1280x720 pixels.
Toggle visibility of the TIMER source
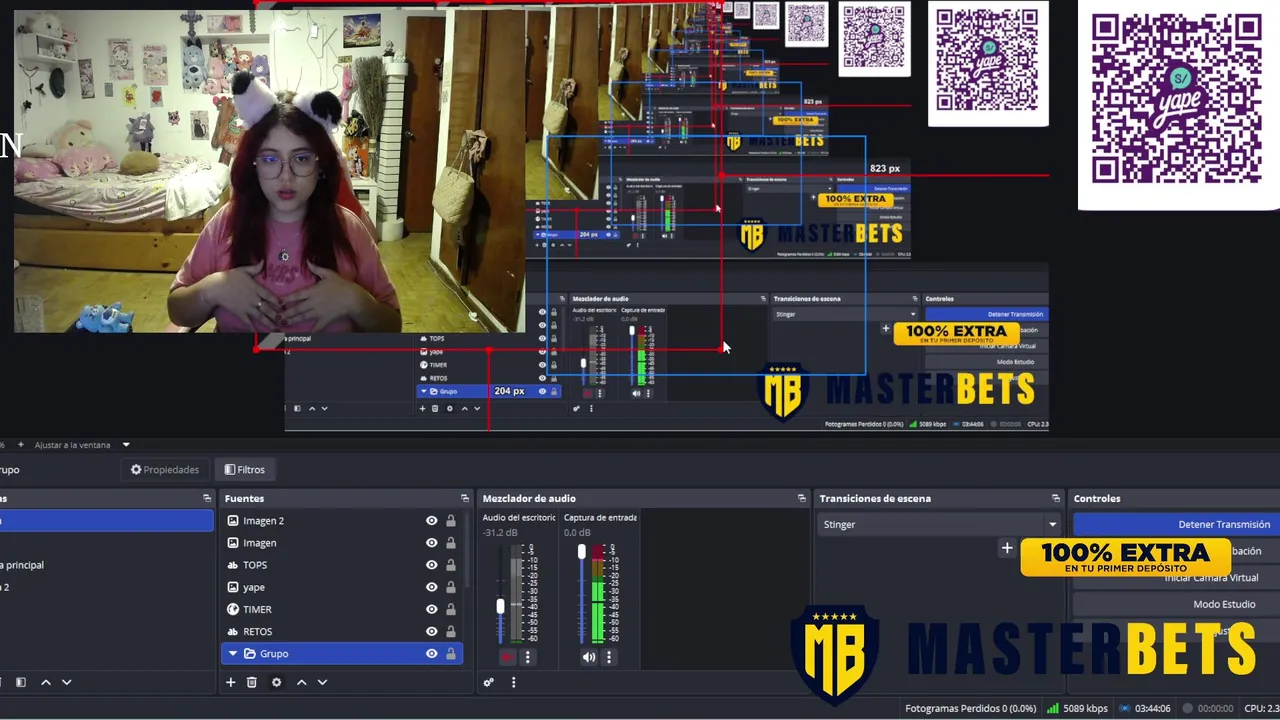point(431,609)
